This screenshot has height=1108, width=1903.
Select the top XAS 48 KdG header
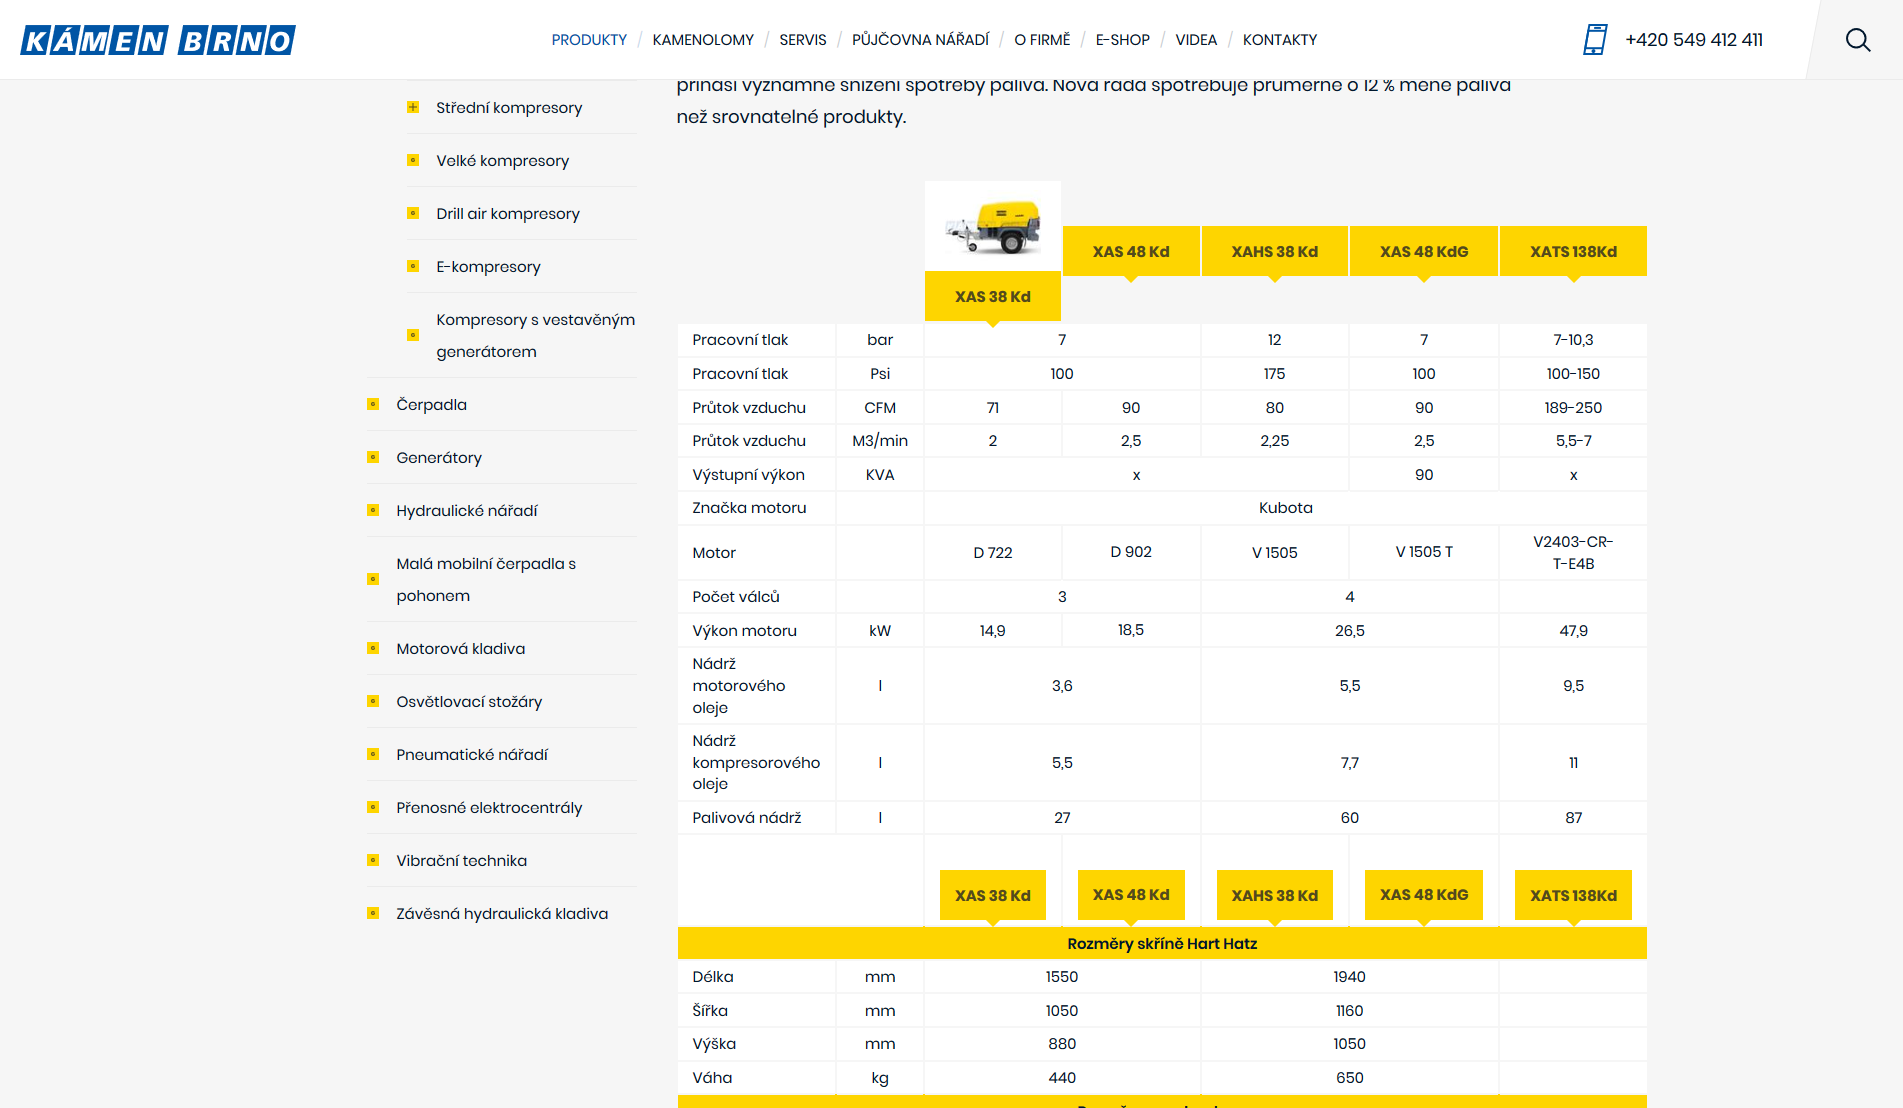(1424, 251)
